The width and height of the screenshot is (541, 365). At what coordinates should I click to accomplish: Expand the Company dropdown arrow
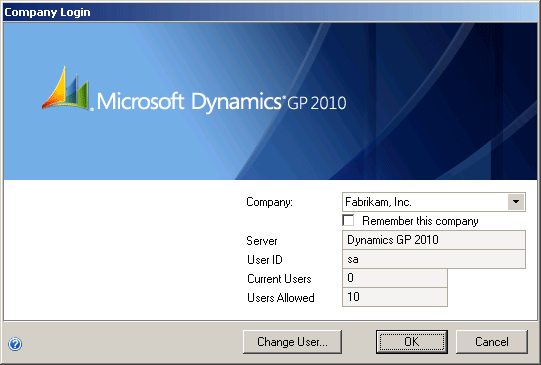516,202
